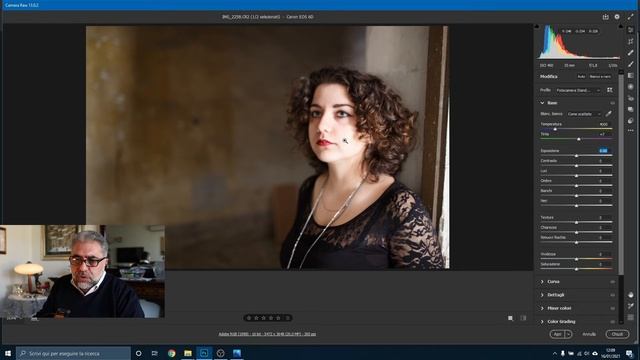This screenshot has height=360, width=640.
Task: Open the Snapshots panel icon
Action: coord(631,109)
